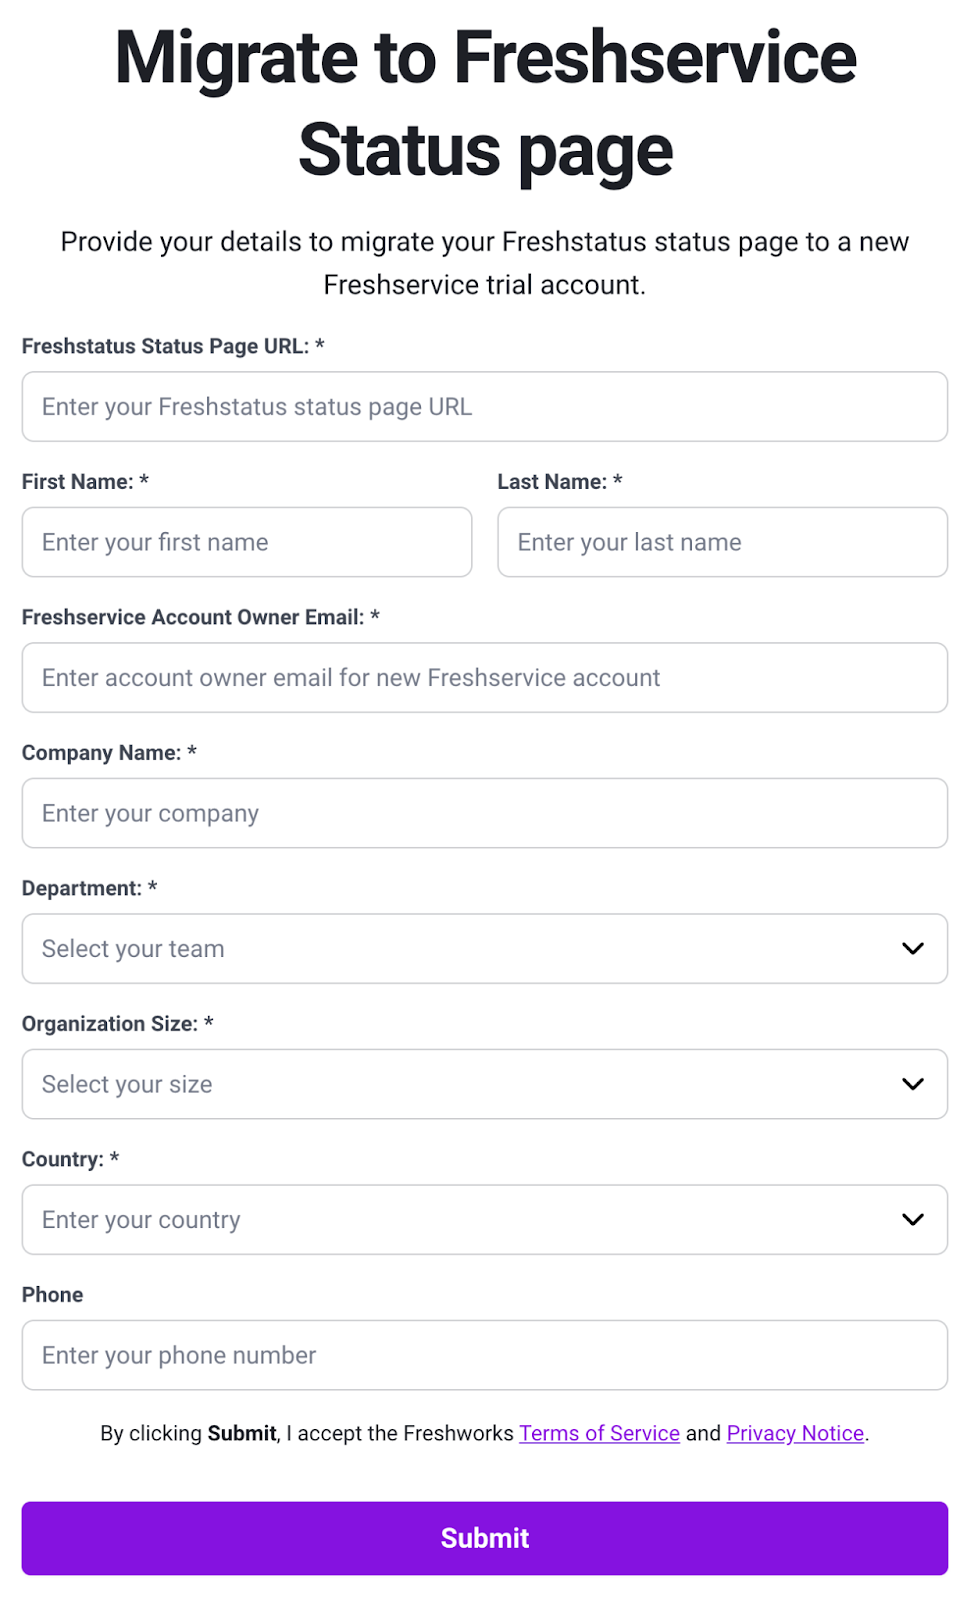The height and width of the screenshot is (1600, 967).
Task: Open the Privacy Notice link
Action: tap(795, 1433)
